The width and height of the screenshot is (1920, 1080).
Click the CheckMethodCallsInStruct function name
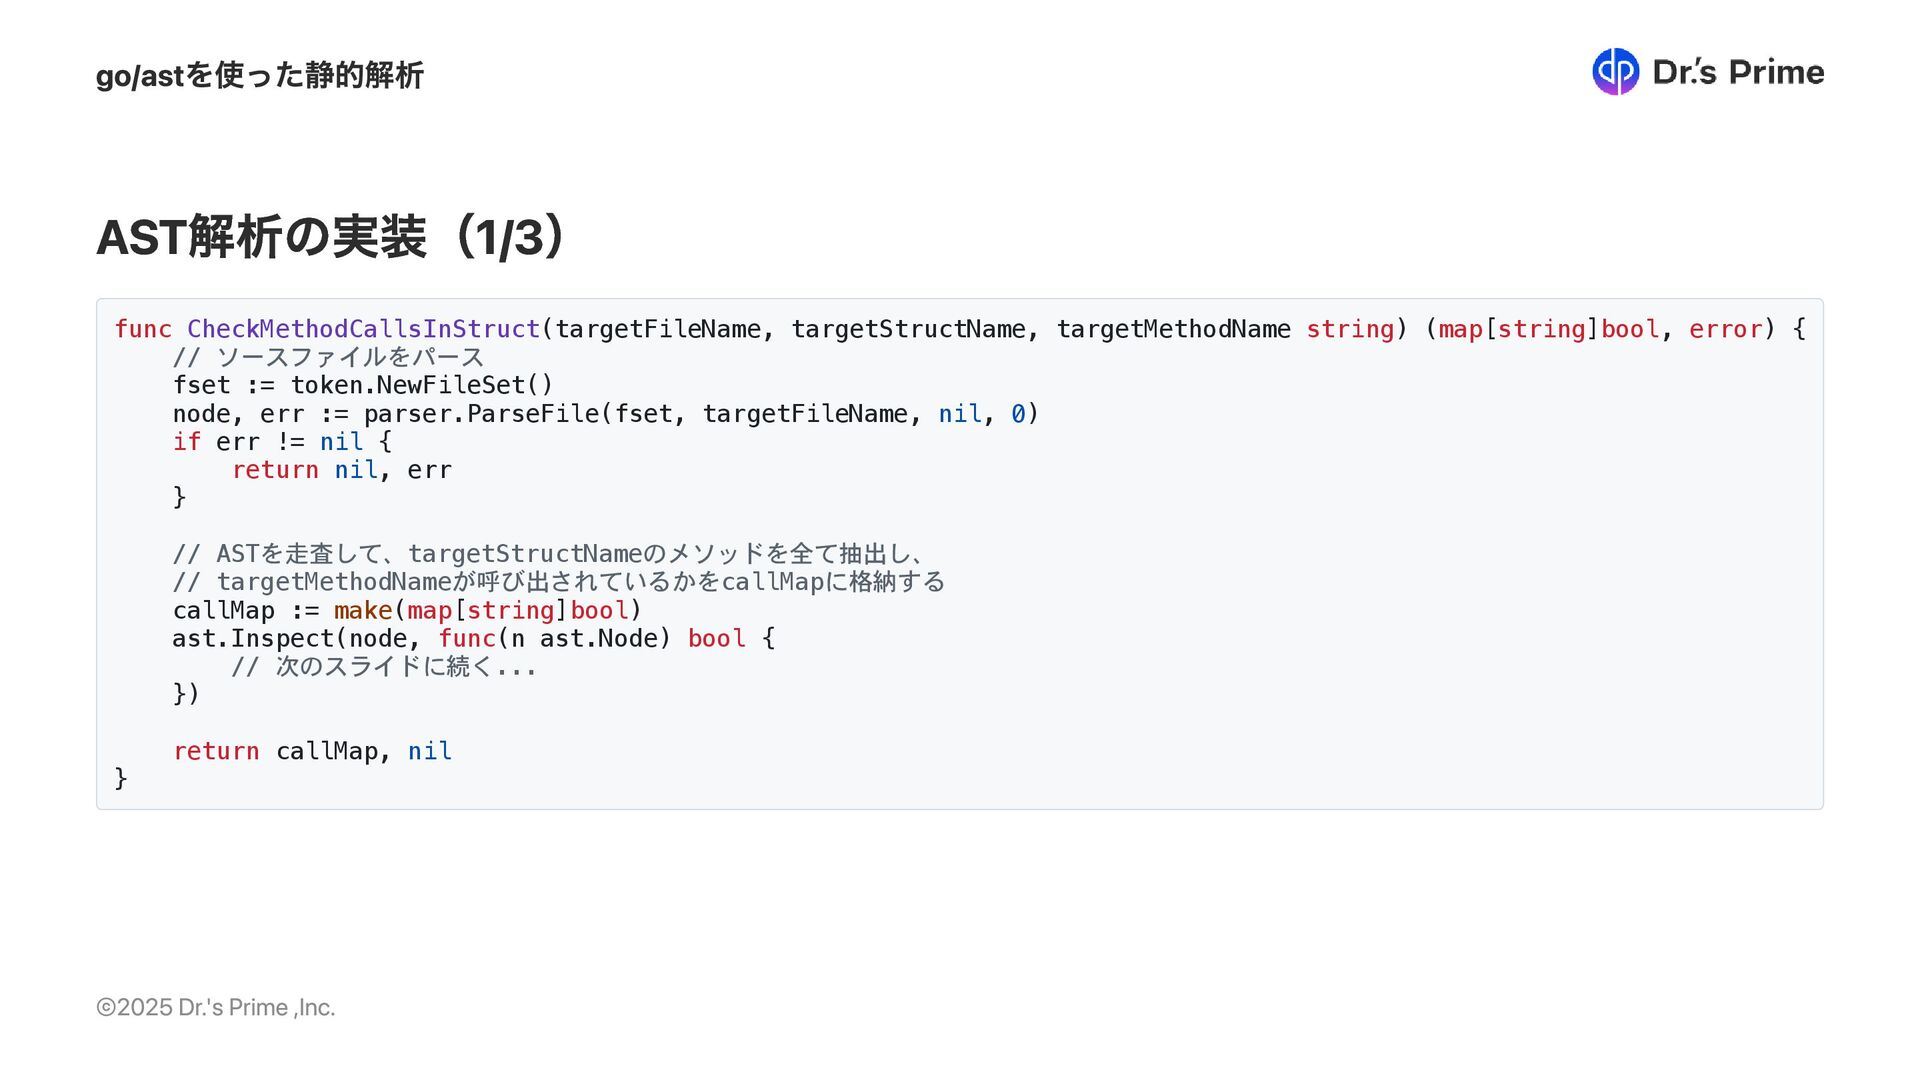[363, 329]
